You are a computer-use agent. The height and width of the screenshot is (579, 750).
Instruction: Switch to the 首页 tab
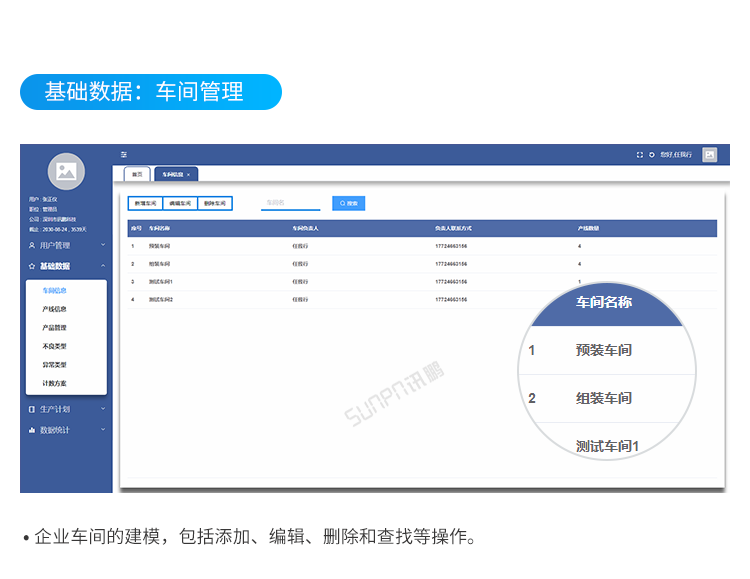tap(137, 174)
